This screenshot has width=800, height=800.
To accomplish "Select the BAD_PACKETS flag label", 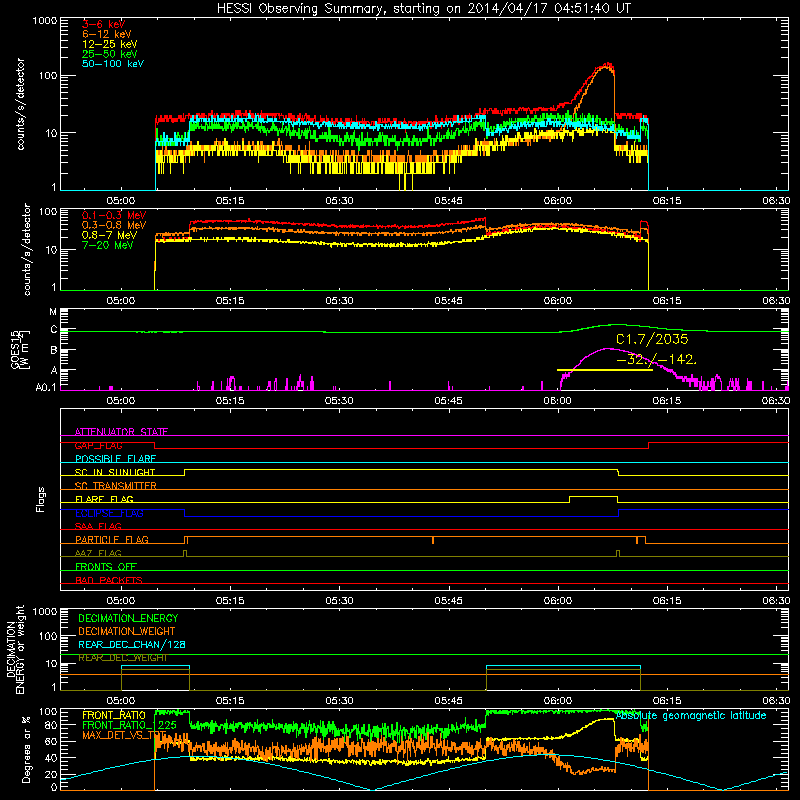I will [109, 580].
